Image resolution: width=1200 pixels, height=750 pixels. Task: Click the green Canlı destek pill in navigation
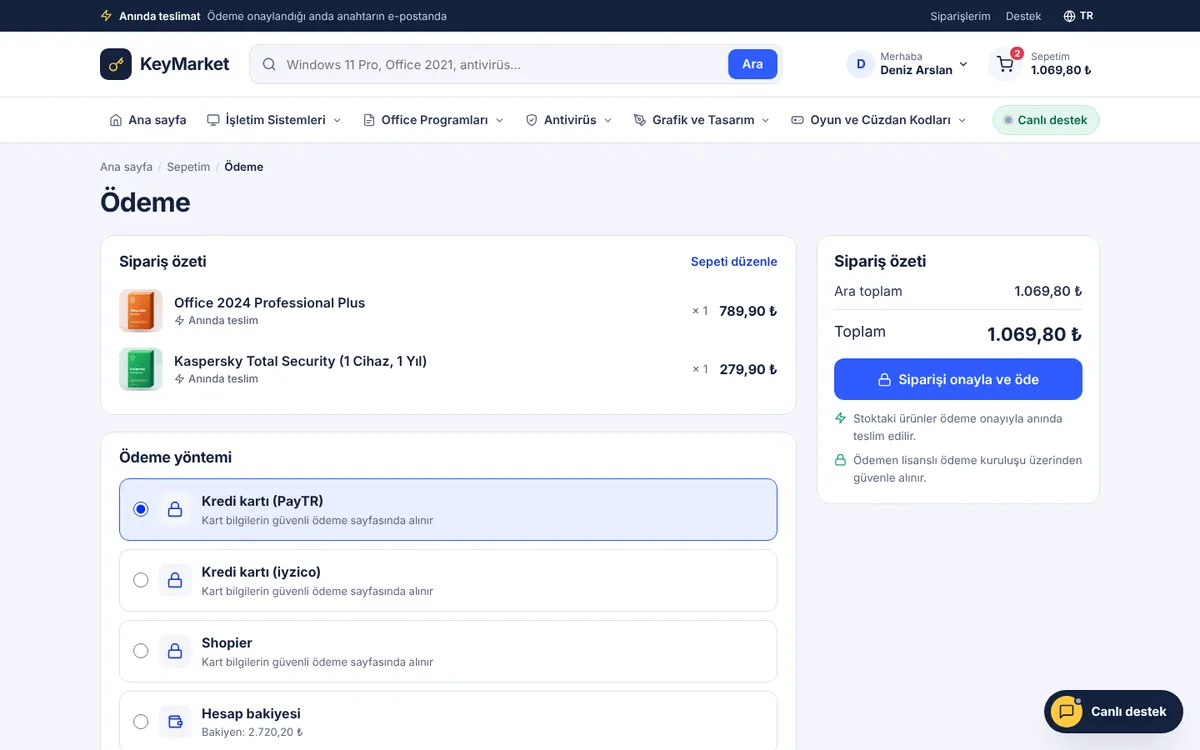(x=1046, y=120)
